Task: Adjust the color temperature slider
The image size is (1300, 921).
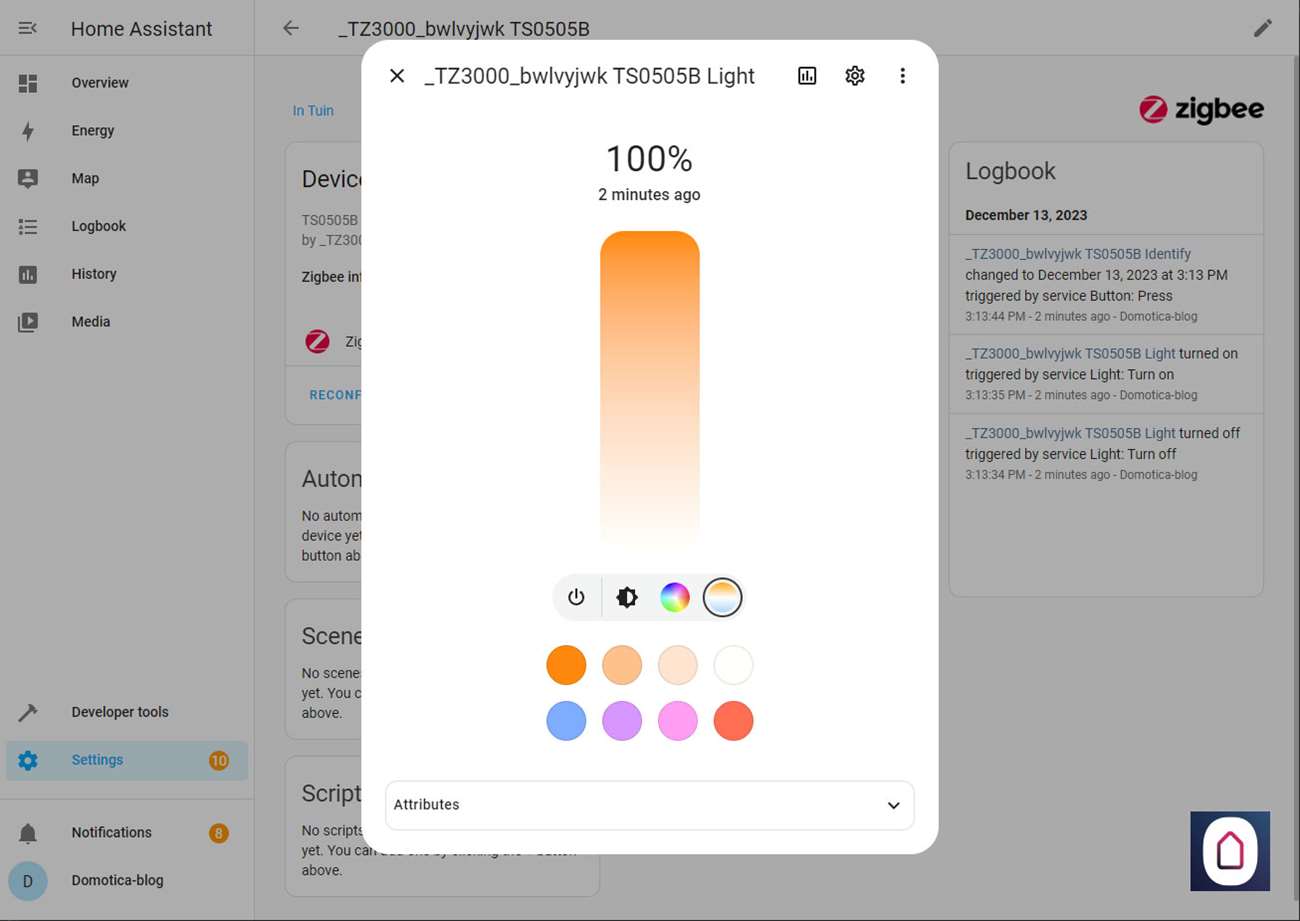Action: [x=650, y=392]
